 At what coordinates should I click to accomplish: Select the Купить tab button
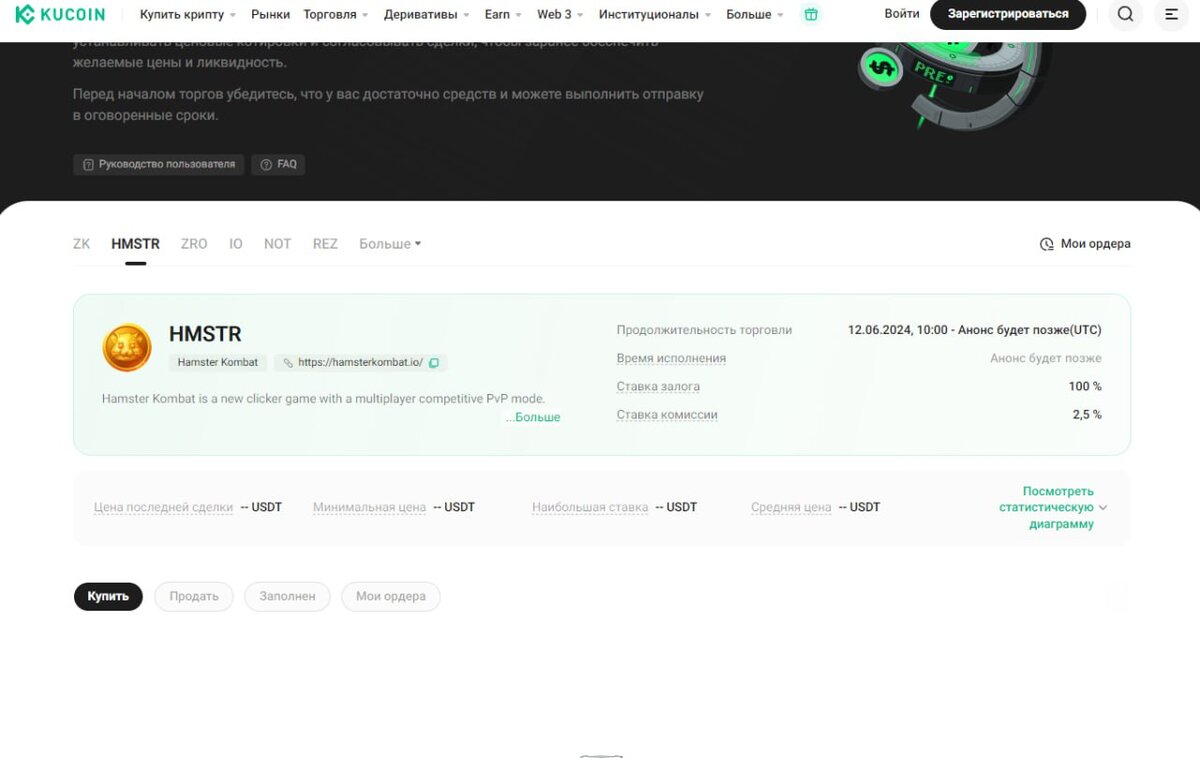108,597
